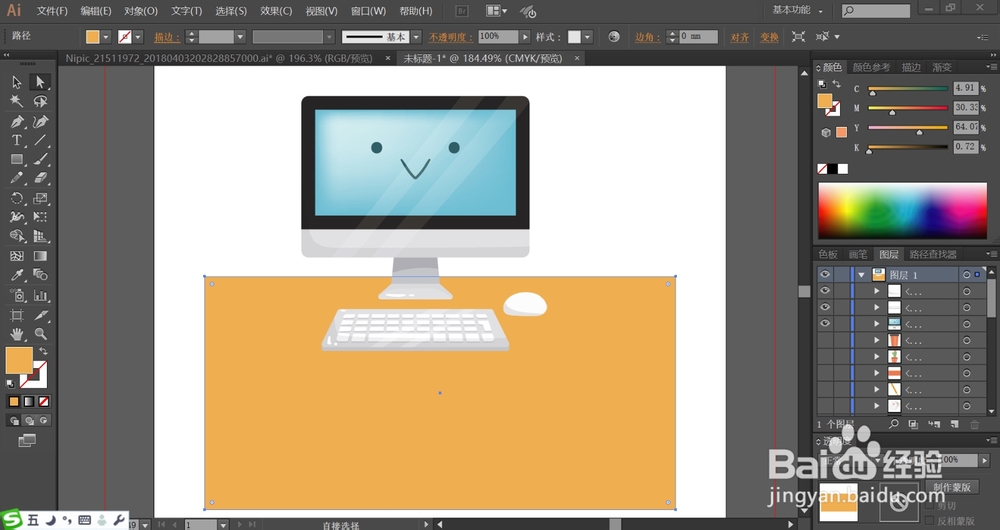Show the hidden pencil-thumbnail sublayer
Screen dimensions: 1000x530
(825, 390)
